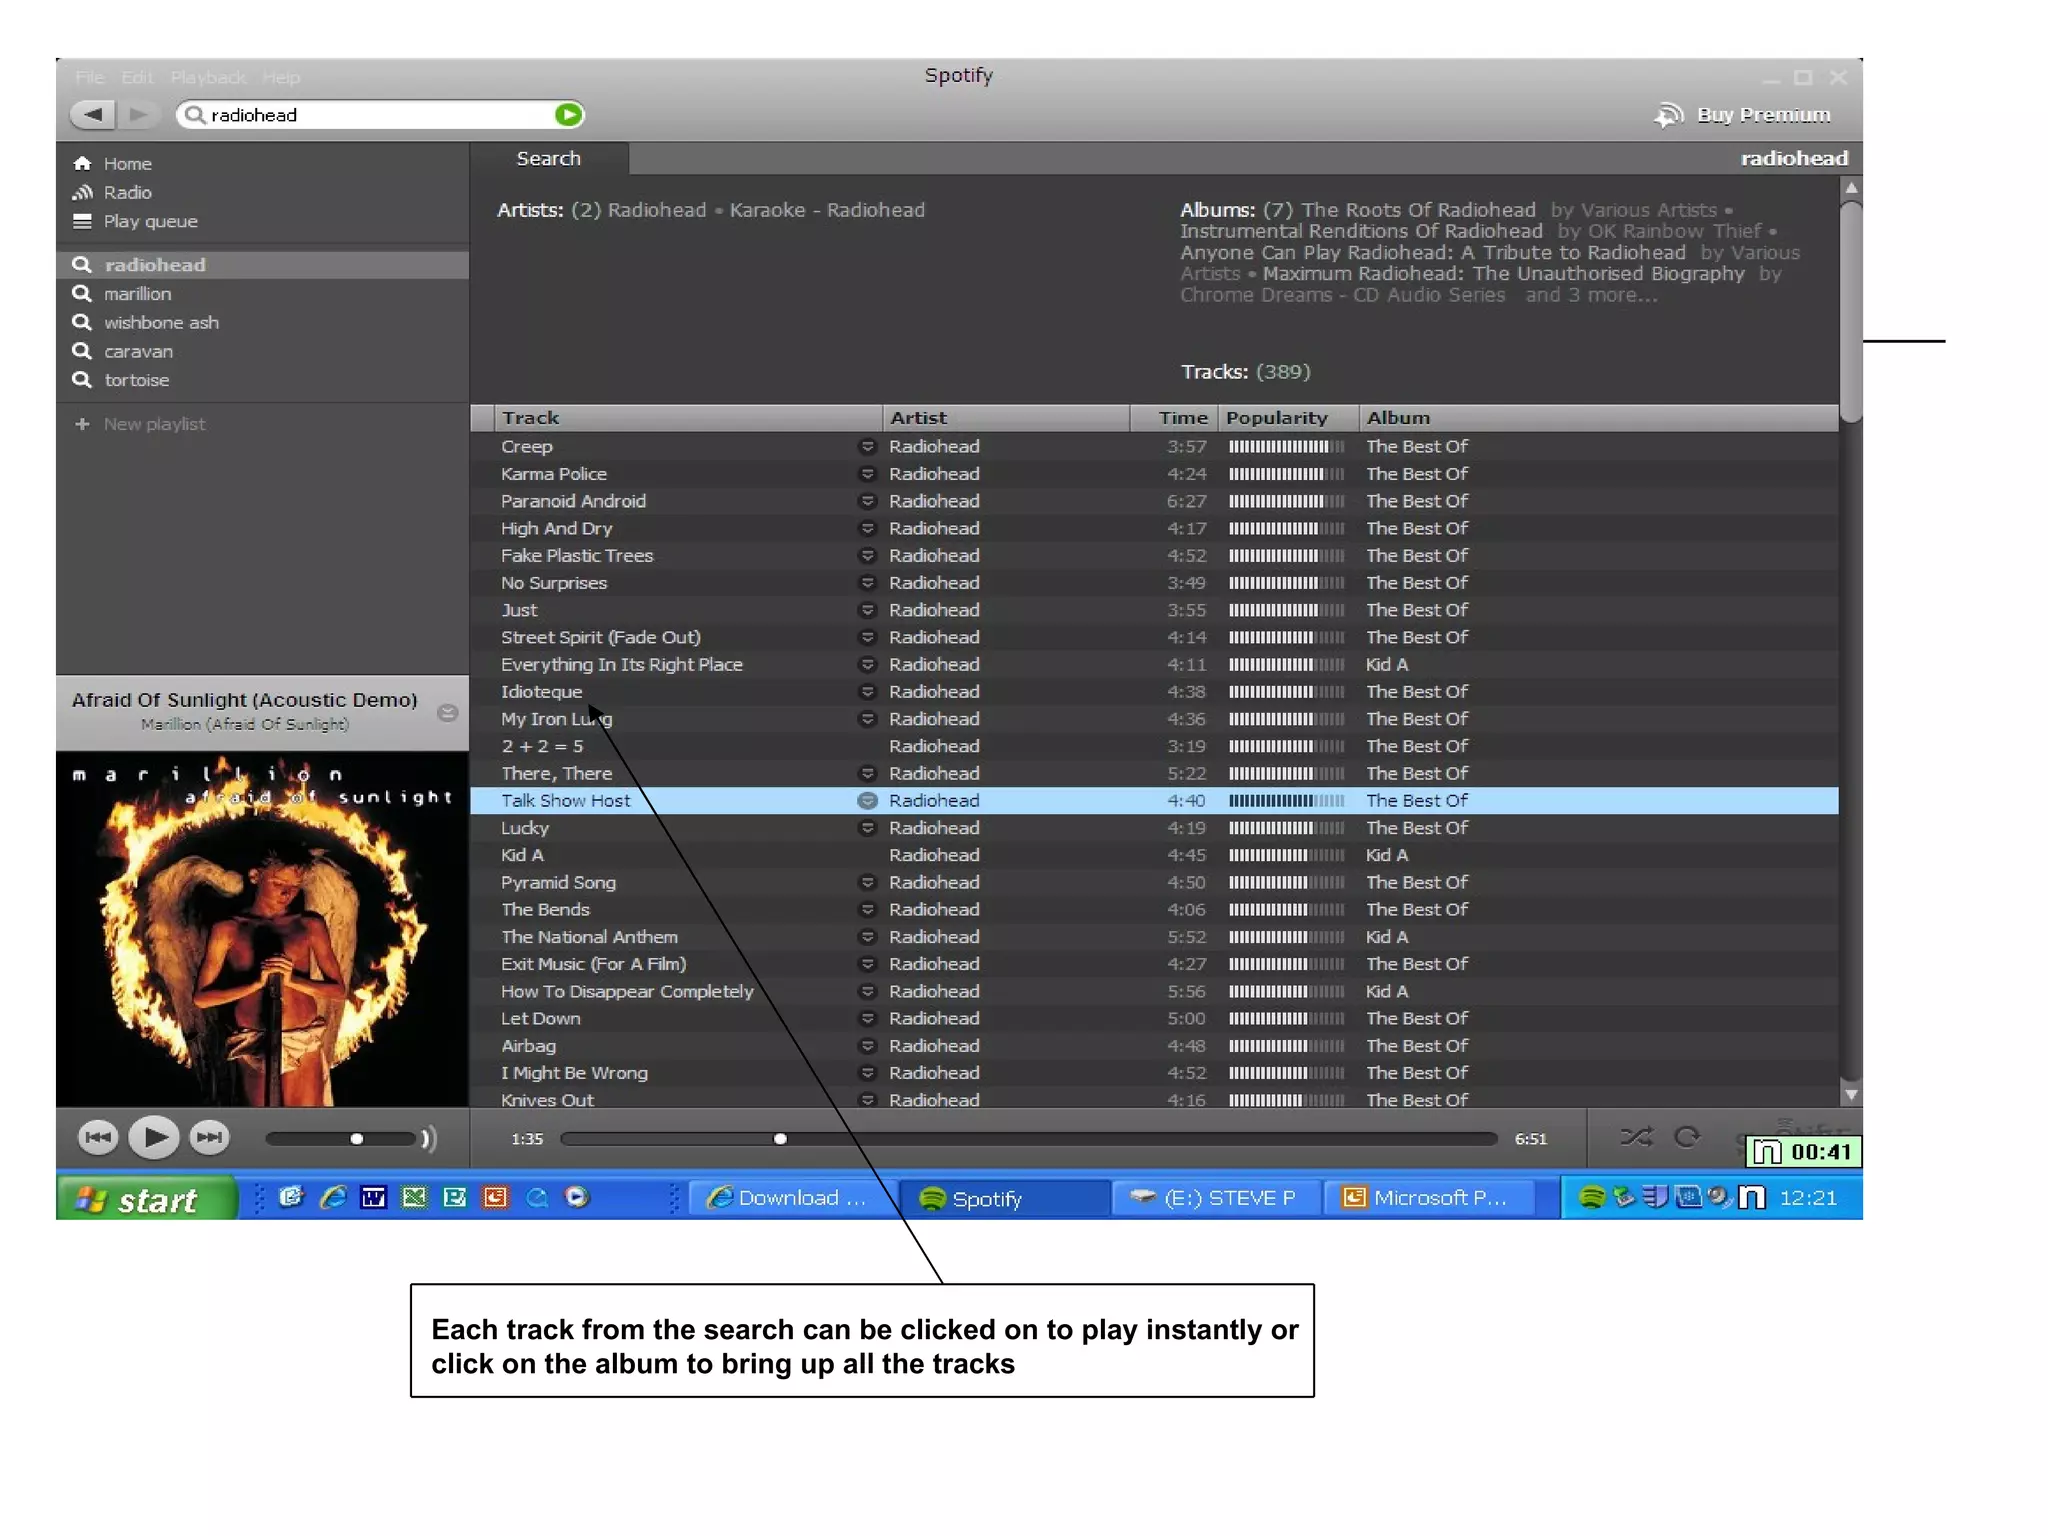Open dropdown arrow for High And Dry
This screenshot has width=2048, height=1536.
867,528
